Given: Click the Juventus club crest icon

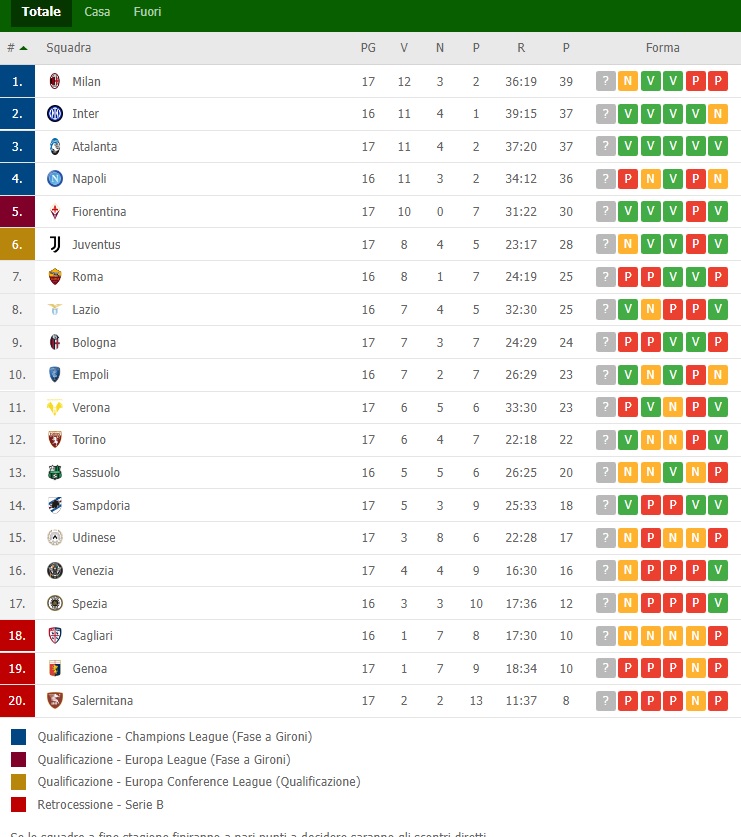Looking at the screenshot, I should pos(55,244).
